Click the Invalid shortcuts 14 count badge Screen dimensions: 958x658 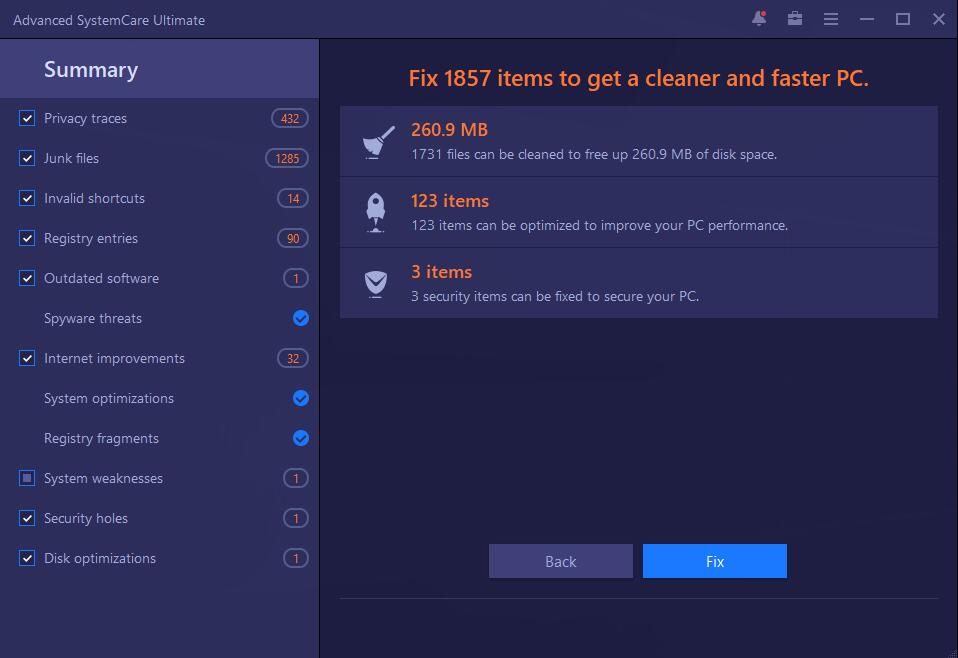click(293, 199)
